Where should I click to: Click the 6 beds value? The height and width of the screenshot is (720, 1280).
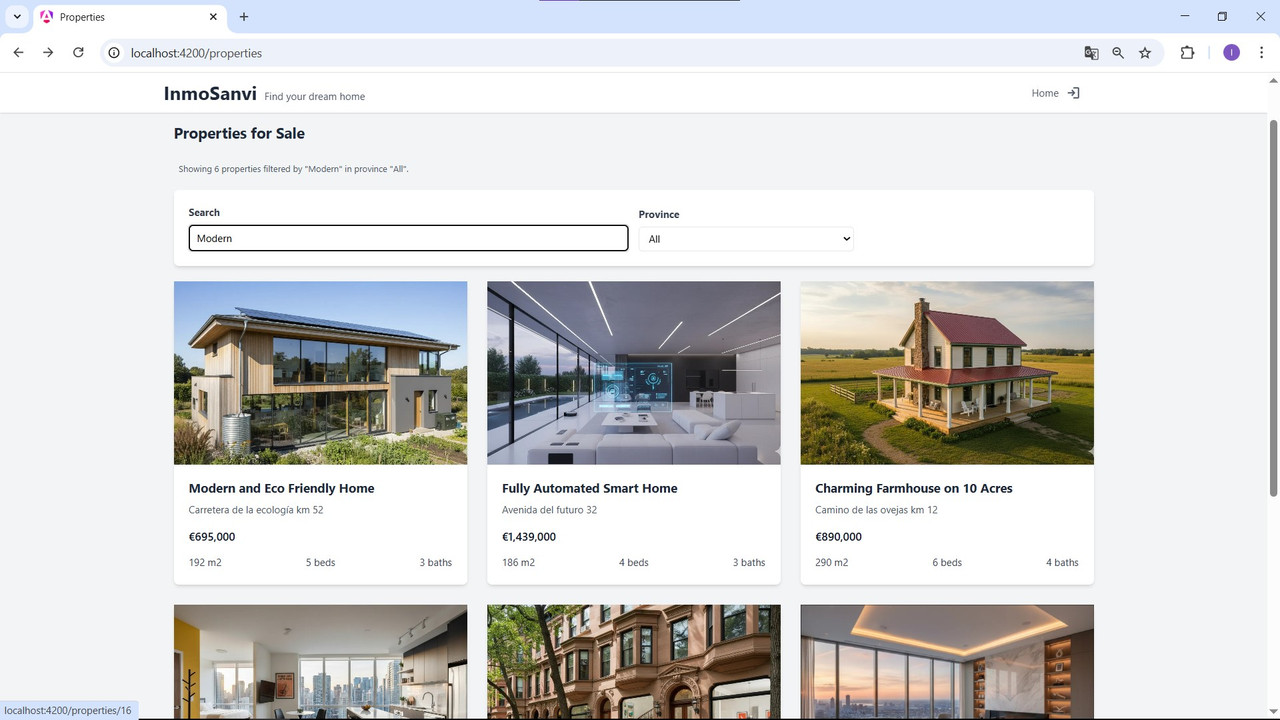coord(947,562)
